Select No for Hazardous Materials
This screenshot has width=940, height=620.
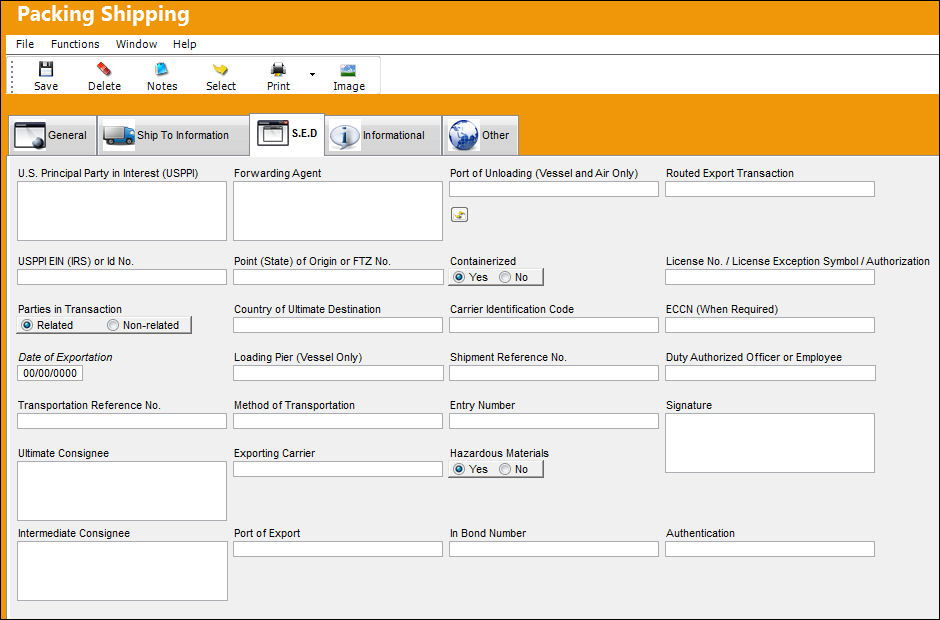pyautogui.click(x=505, y=469)
